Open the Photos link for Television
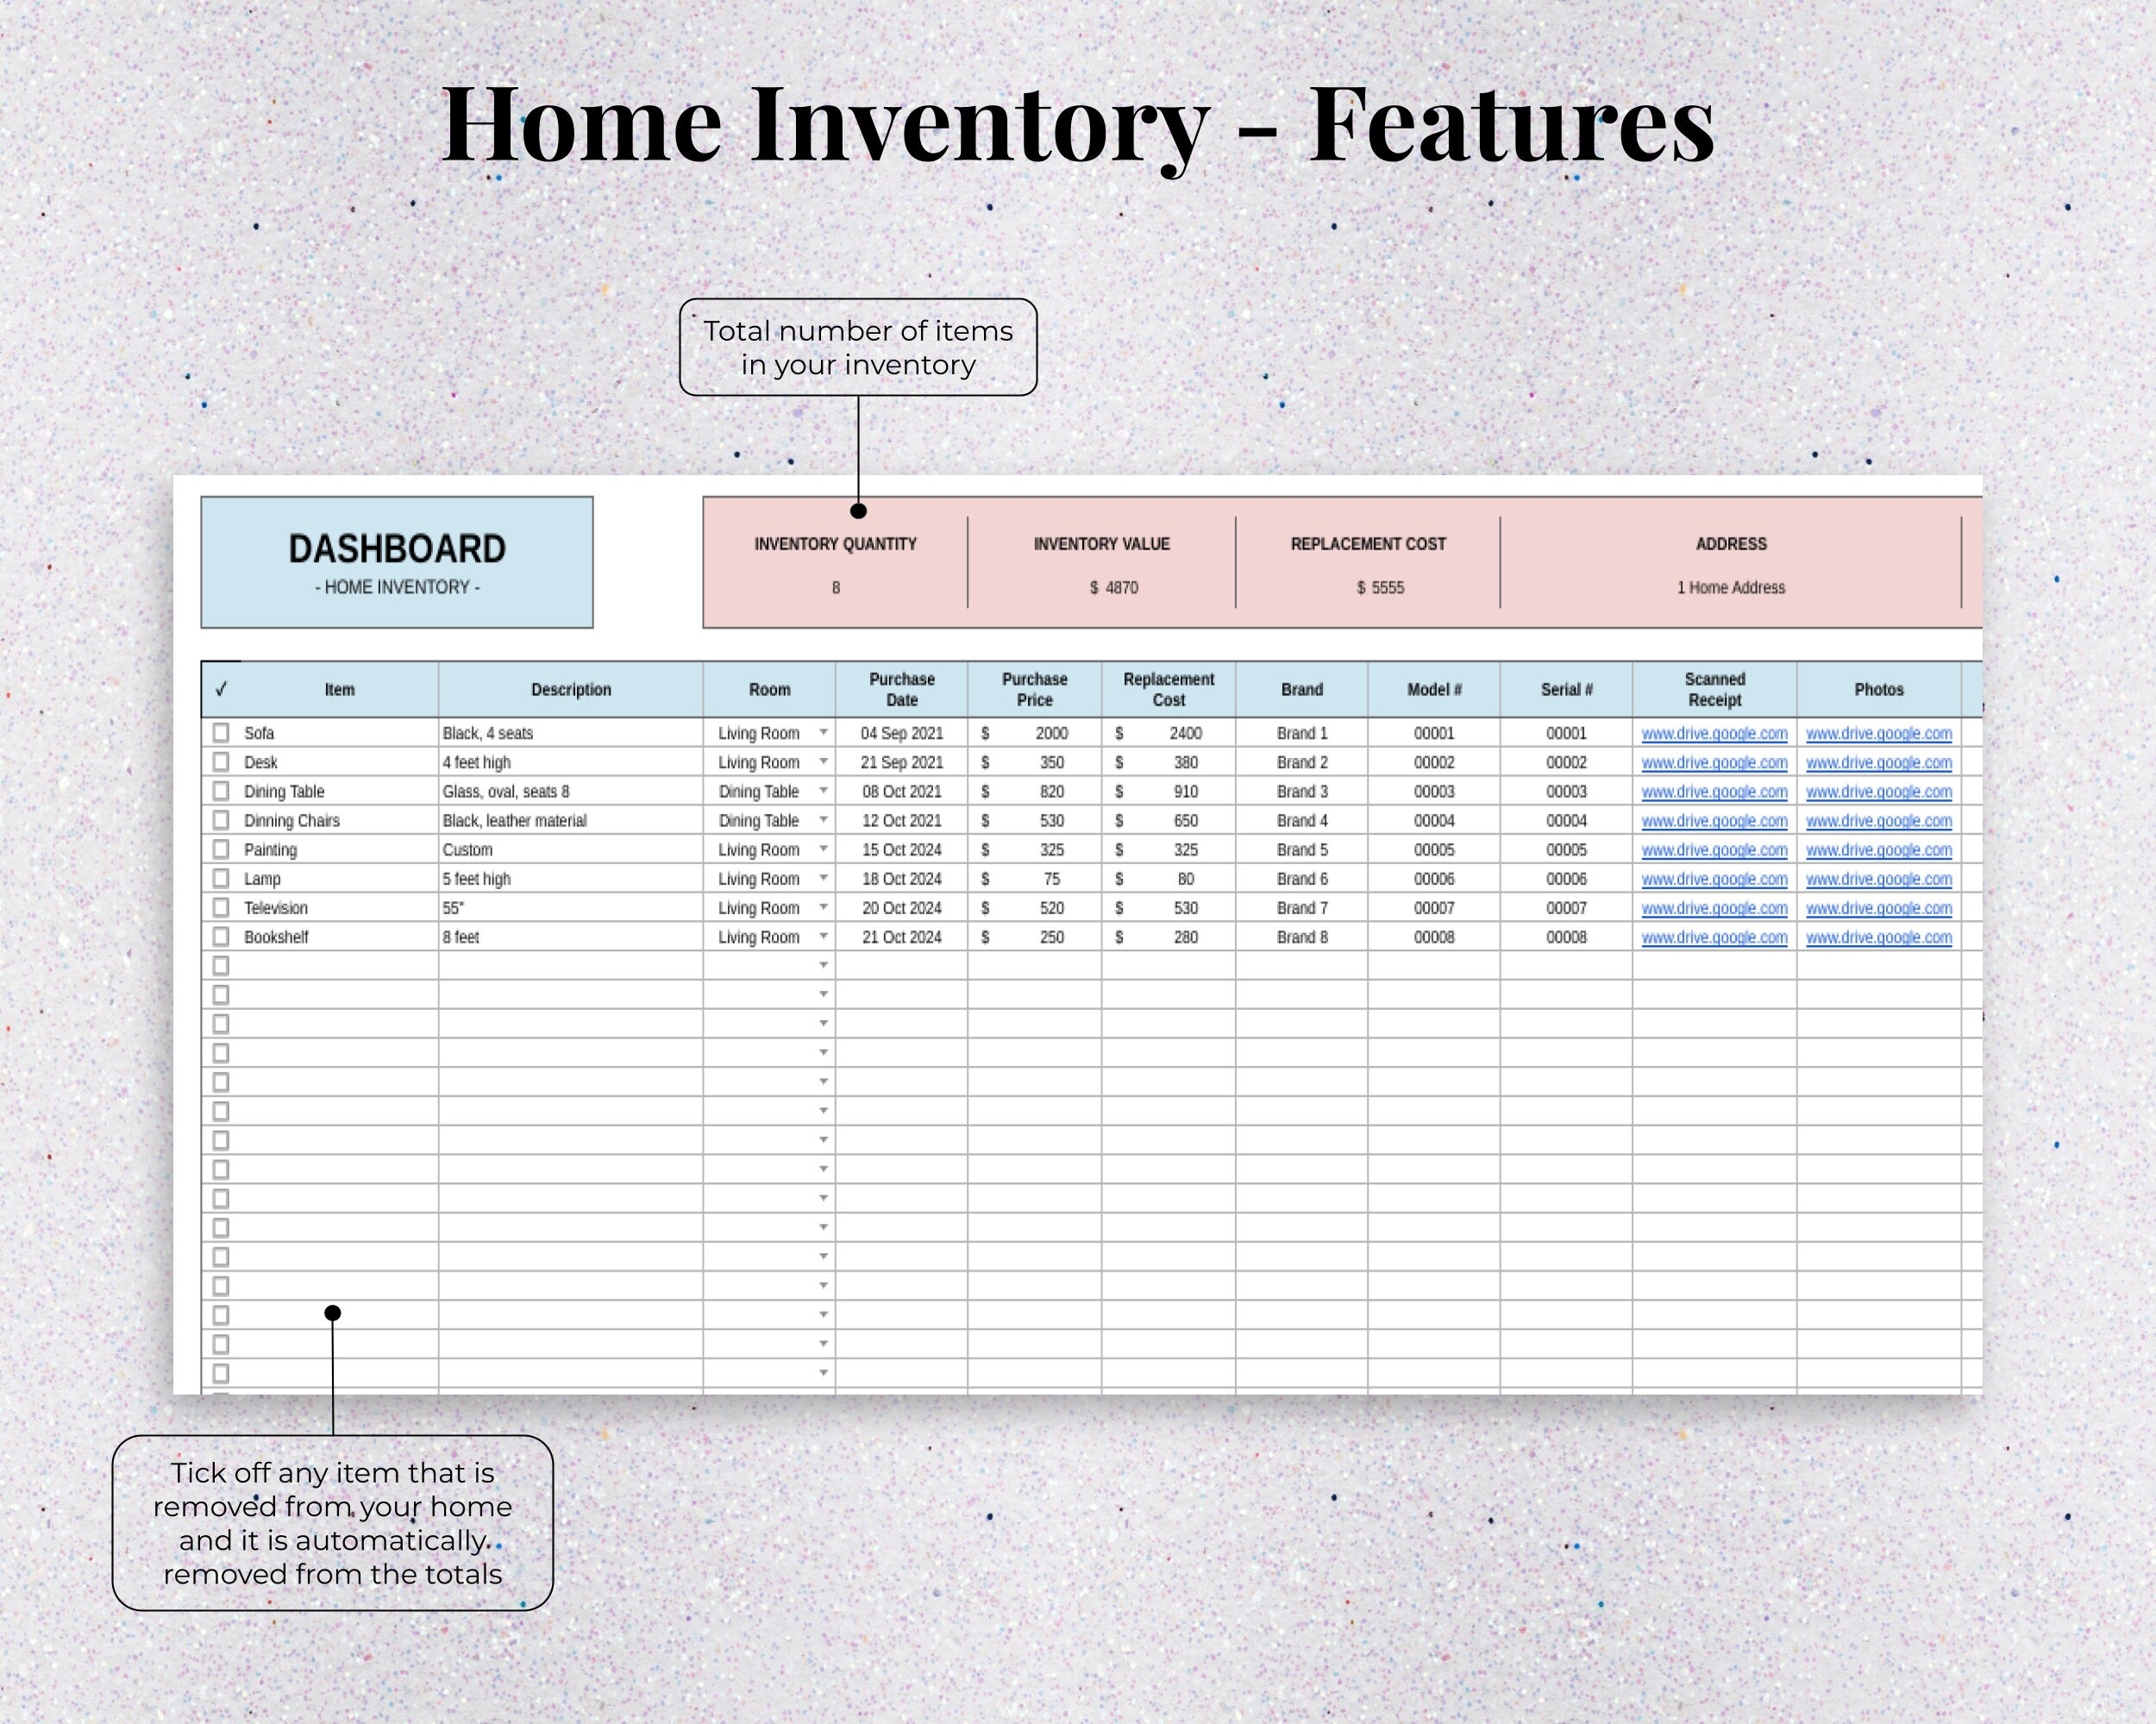The image size is (2156, 1724). click(1878, 907)
